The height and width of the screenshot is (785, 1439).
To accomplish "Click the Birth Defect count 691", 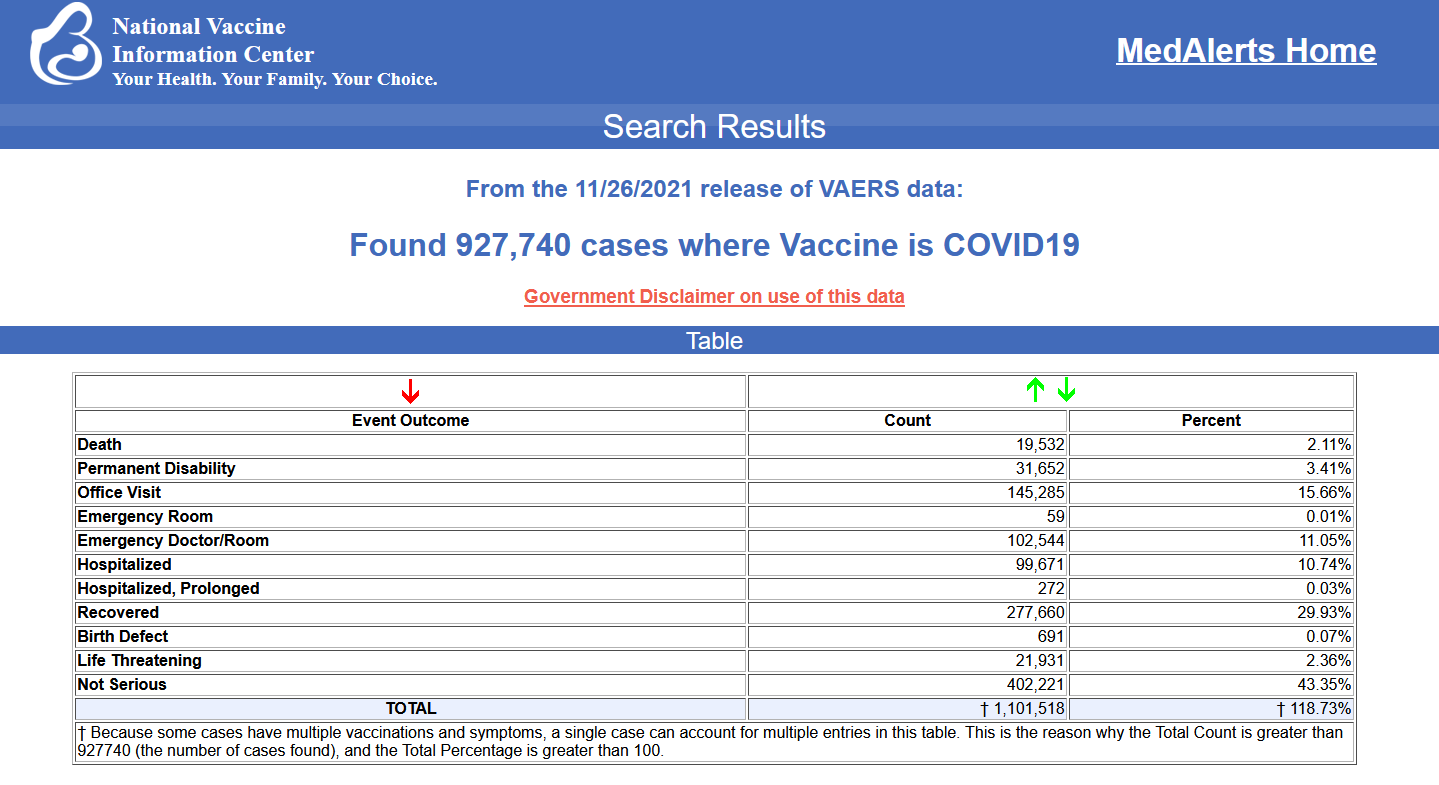I will (x=1051, y=636).
